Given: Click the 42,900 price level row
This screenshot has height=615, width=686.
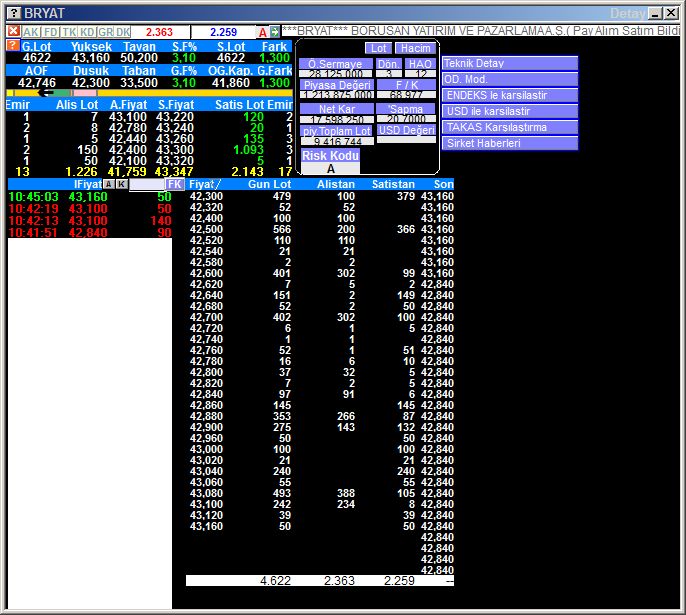Looking at the screenshot, I should (x=321, y=427).
